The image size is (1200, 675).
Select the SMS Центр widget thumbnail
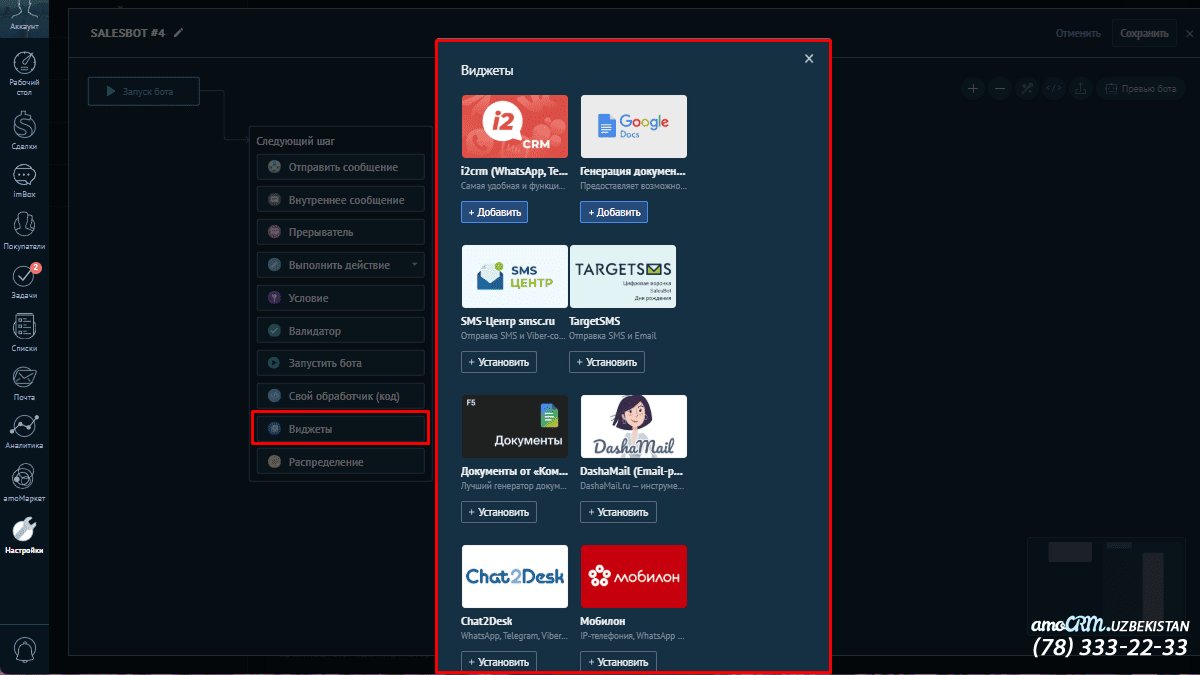coord(514,276)
